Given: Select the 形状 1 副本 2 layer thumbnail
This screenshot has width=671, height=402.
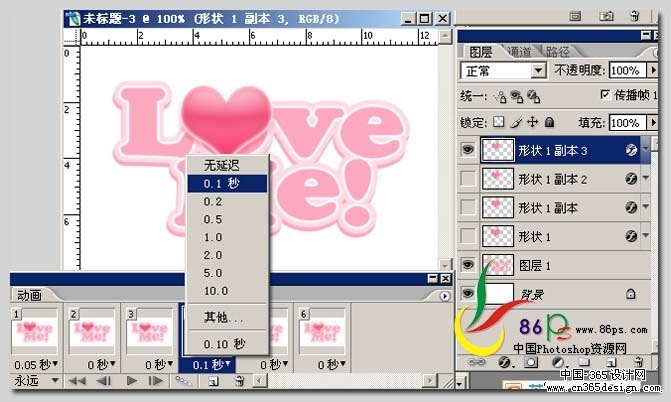Looking at the screenshot, I should [498, 179].
